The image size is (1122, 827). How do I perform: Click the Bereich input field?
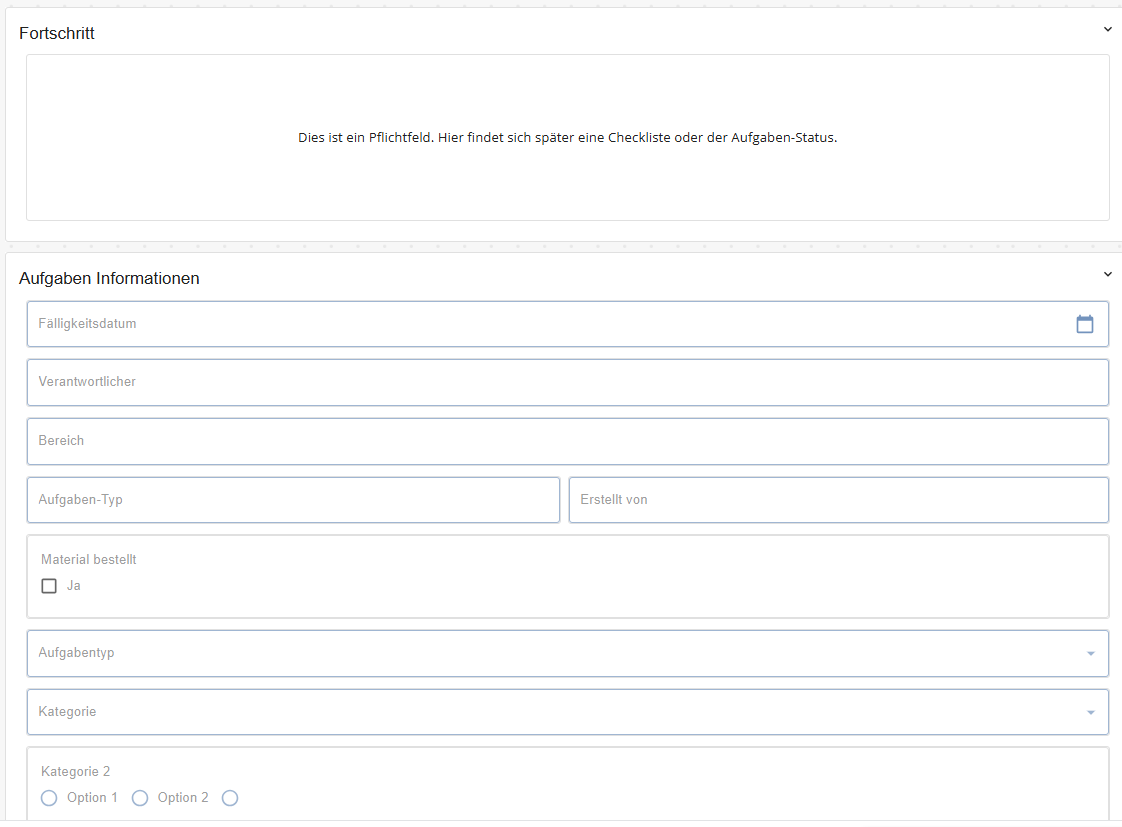click(567, 441)
